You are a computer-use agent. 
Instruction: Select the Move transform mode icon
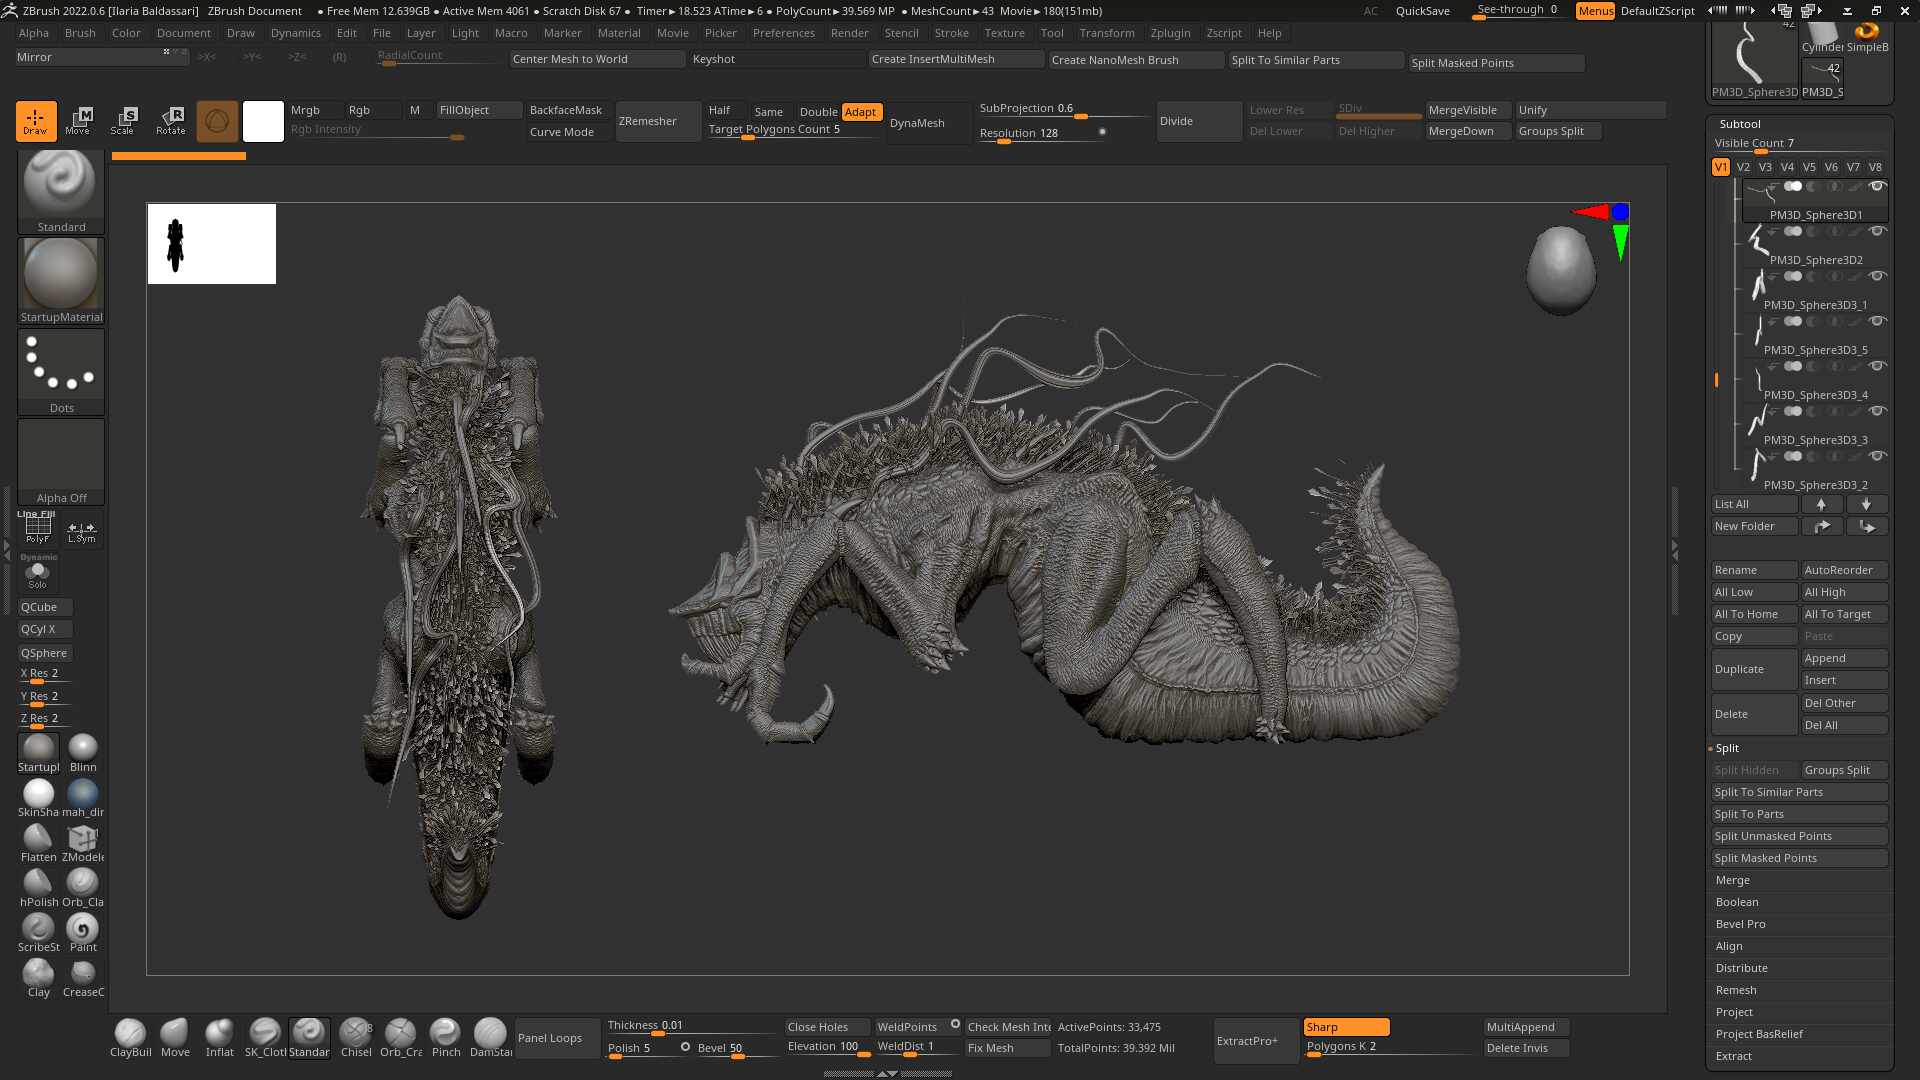click(79, 121)
